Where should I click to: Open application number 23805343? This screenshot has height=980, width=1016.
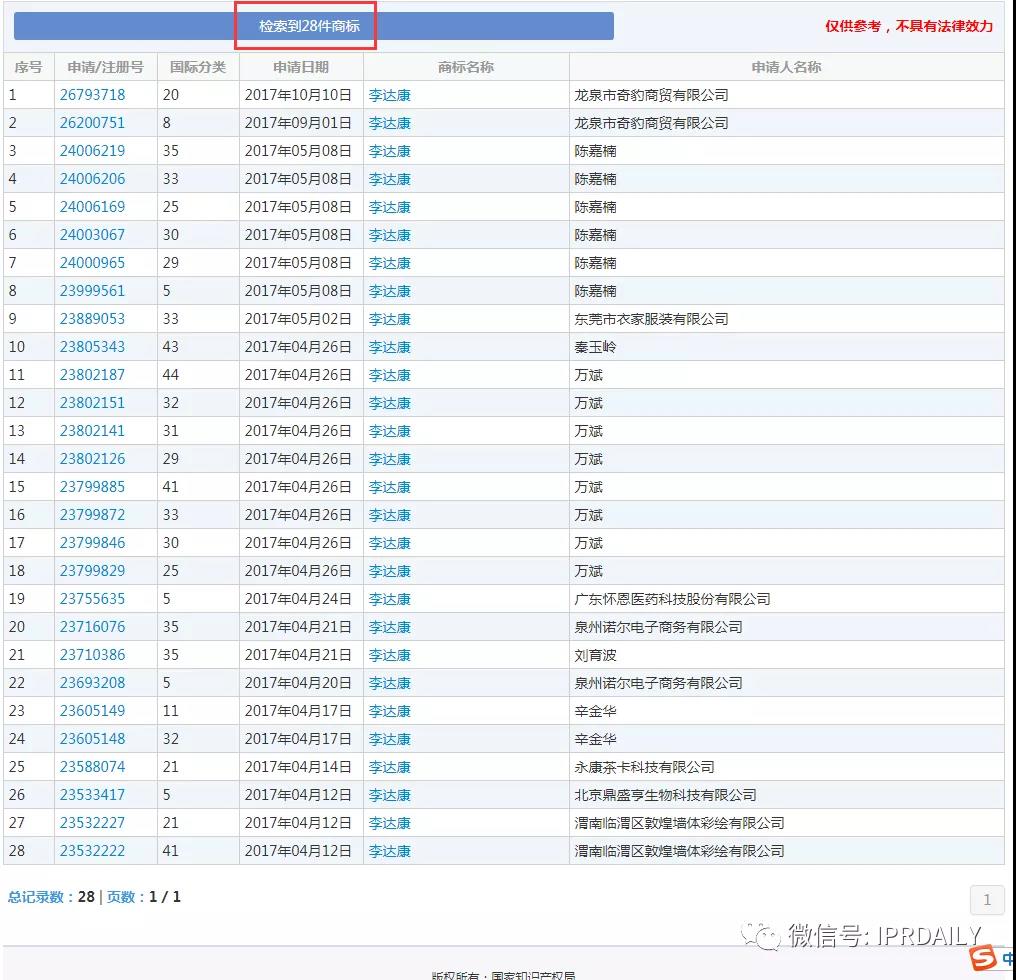[x=92, y=347]
